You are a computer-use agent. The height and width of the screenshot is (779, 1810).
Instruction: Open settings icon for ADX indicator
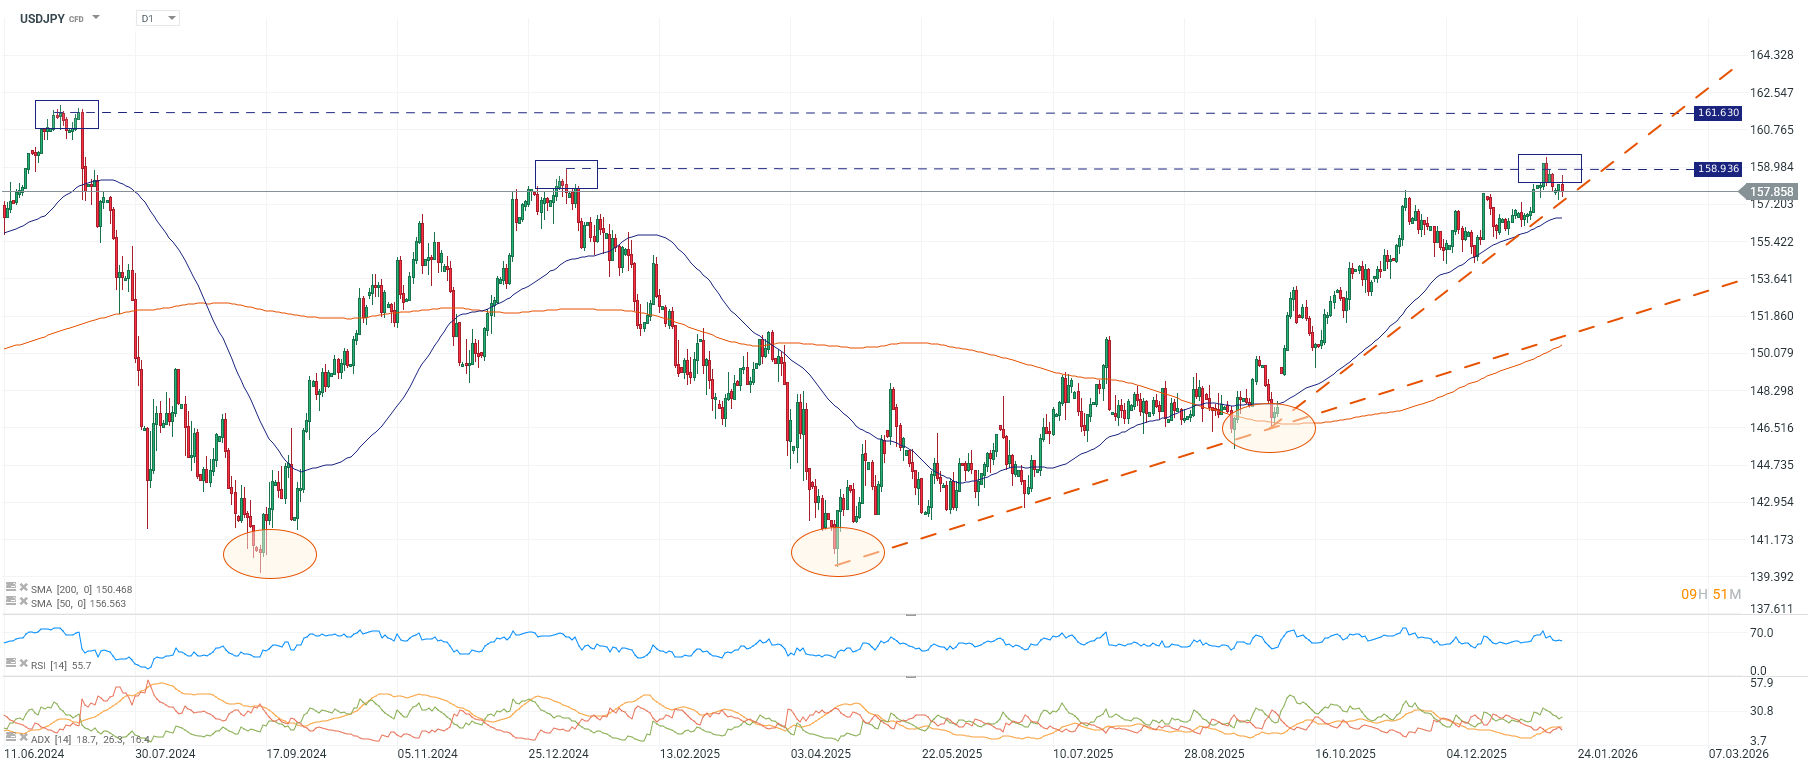point(11,737)
